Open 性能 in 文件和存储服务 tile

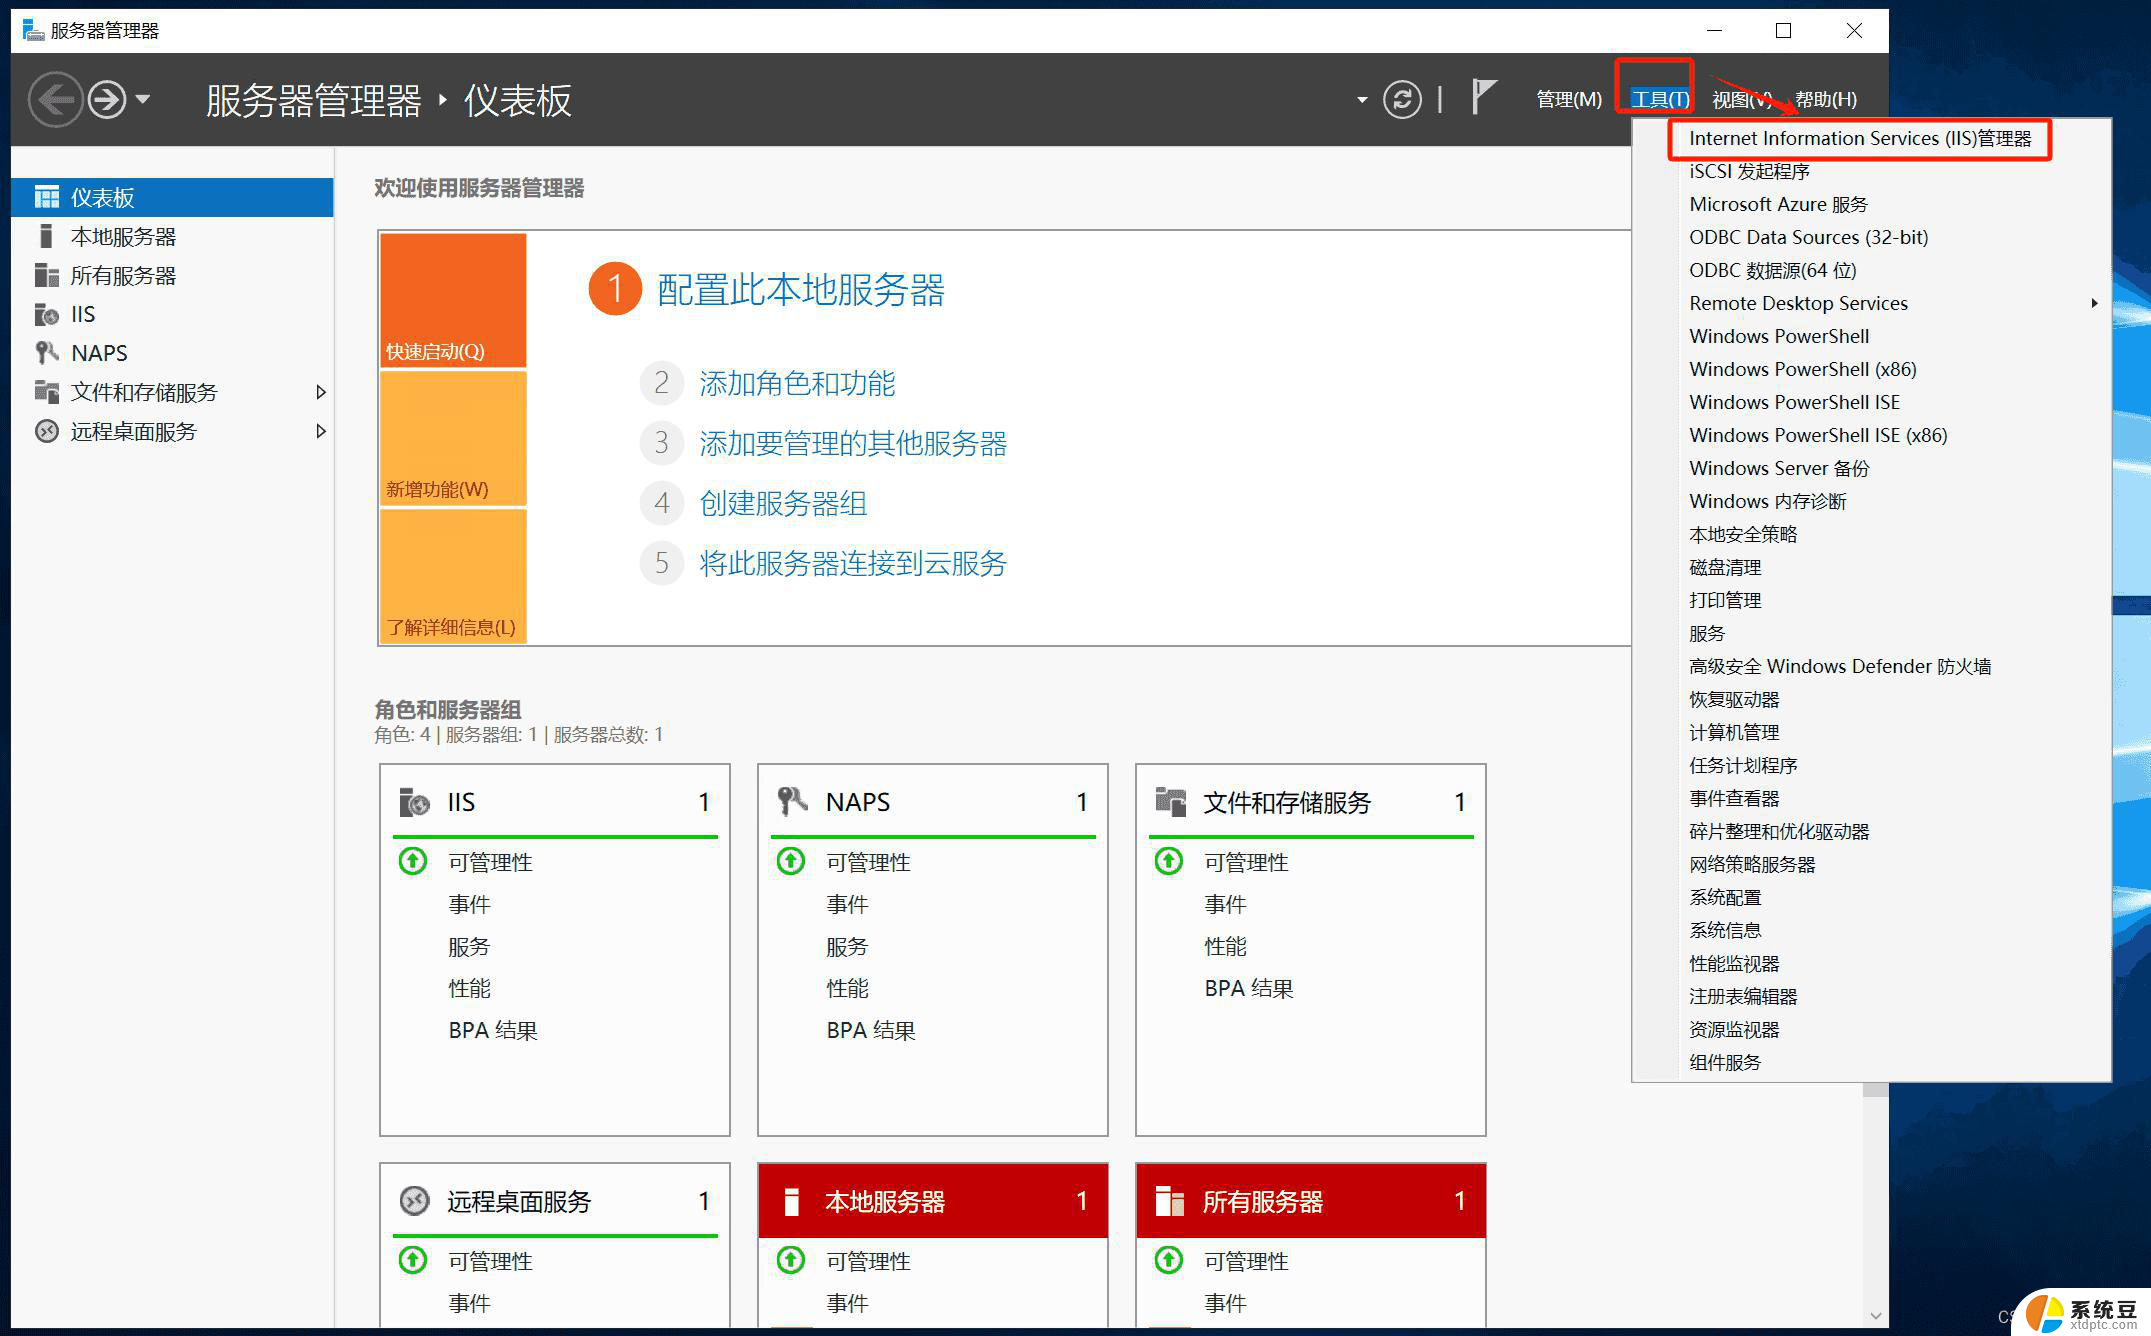(1225, 946)
